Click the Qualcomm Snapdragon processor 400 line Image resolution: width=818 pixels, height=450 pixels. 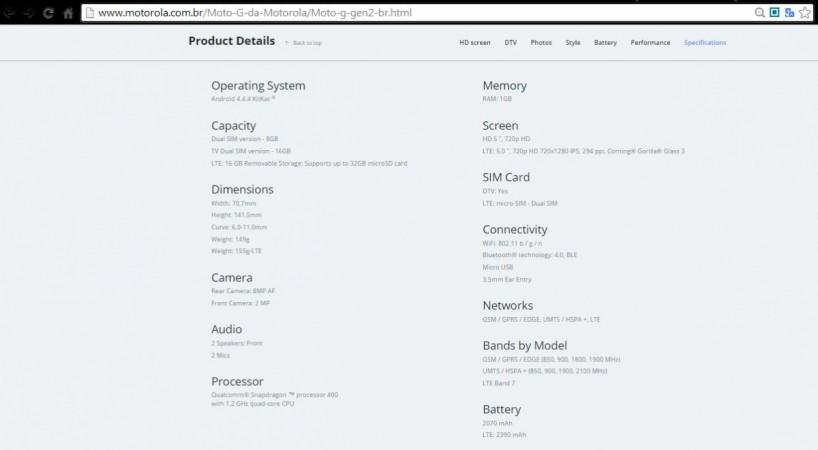pos(274,395)
